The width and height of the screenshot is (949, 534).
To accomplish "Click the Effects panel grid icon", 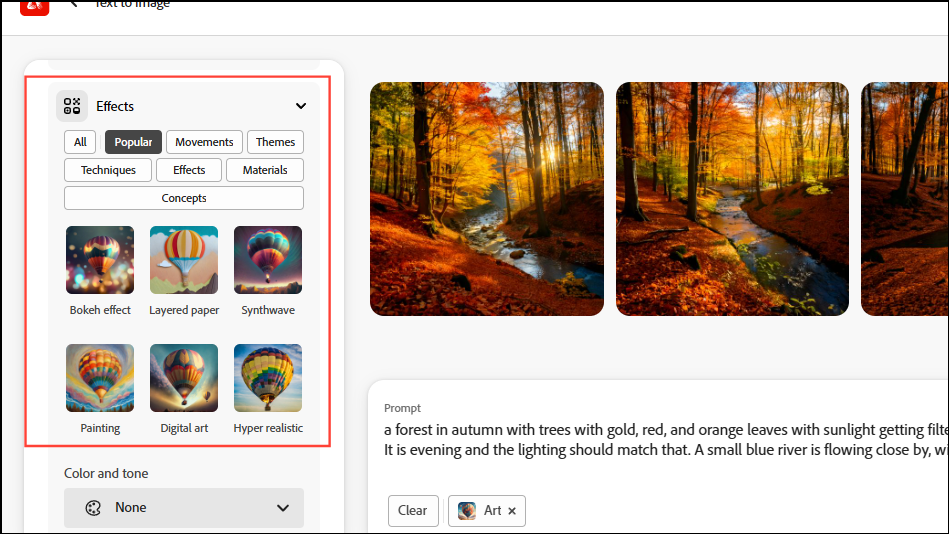I will pos(72,106).
